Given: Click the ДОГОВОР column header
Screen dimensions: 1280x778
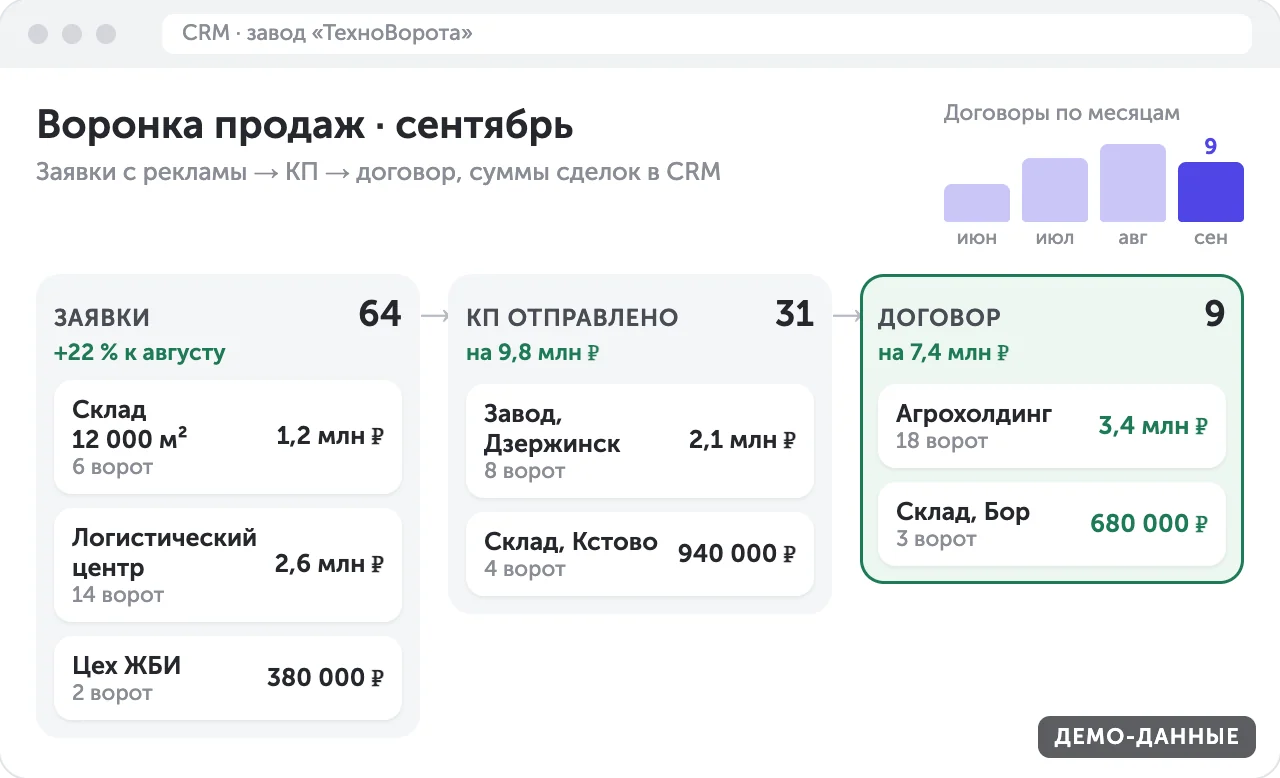Looking at the screenshot, I should click(939, 318).
